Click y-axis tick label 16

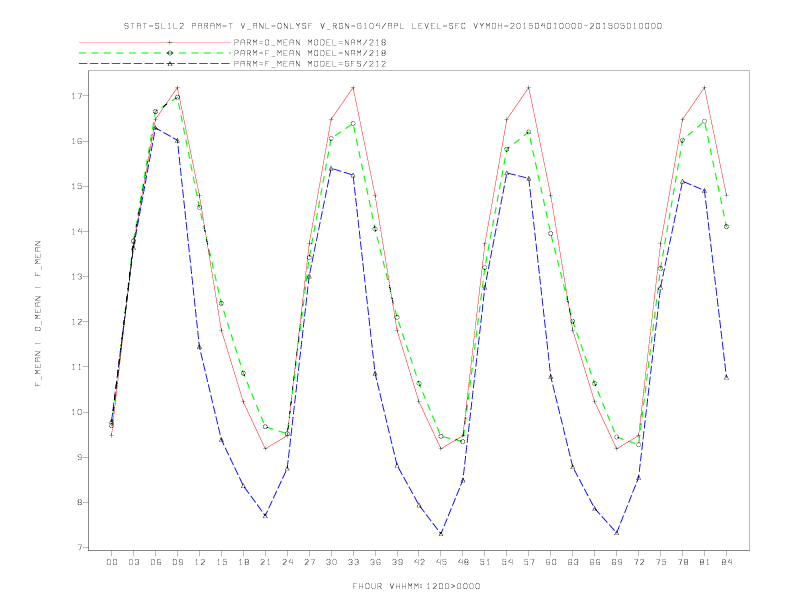77,141
